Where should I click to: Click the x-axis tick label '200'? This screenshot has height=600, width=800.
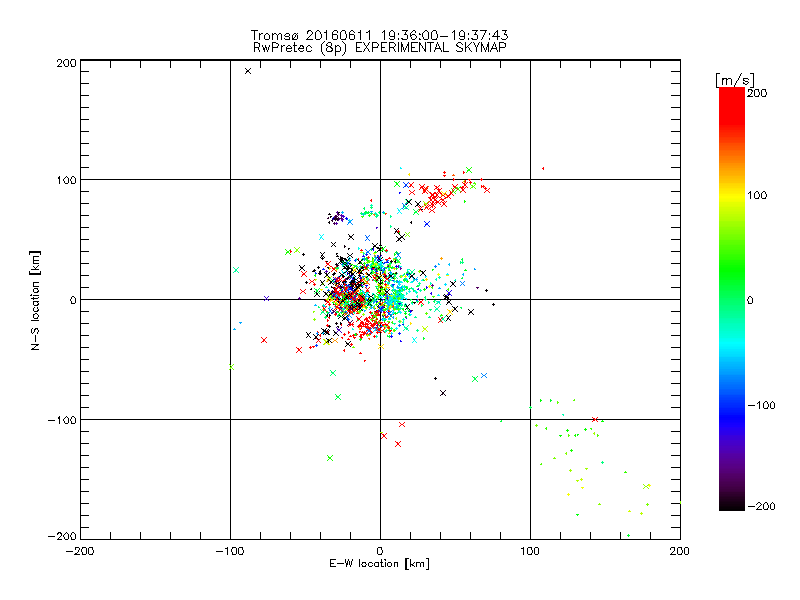tap(680, 551)
